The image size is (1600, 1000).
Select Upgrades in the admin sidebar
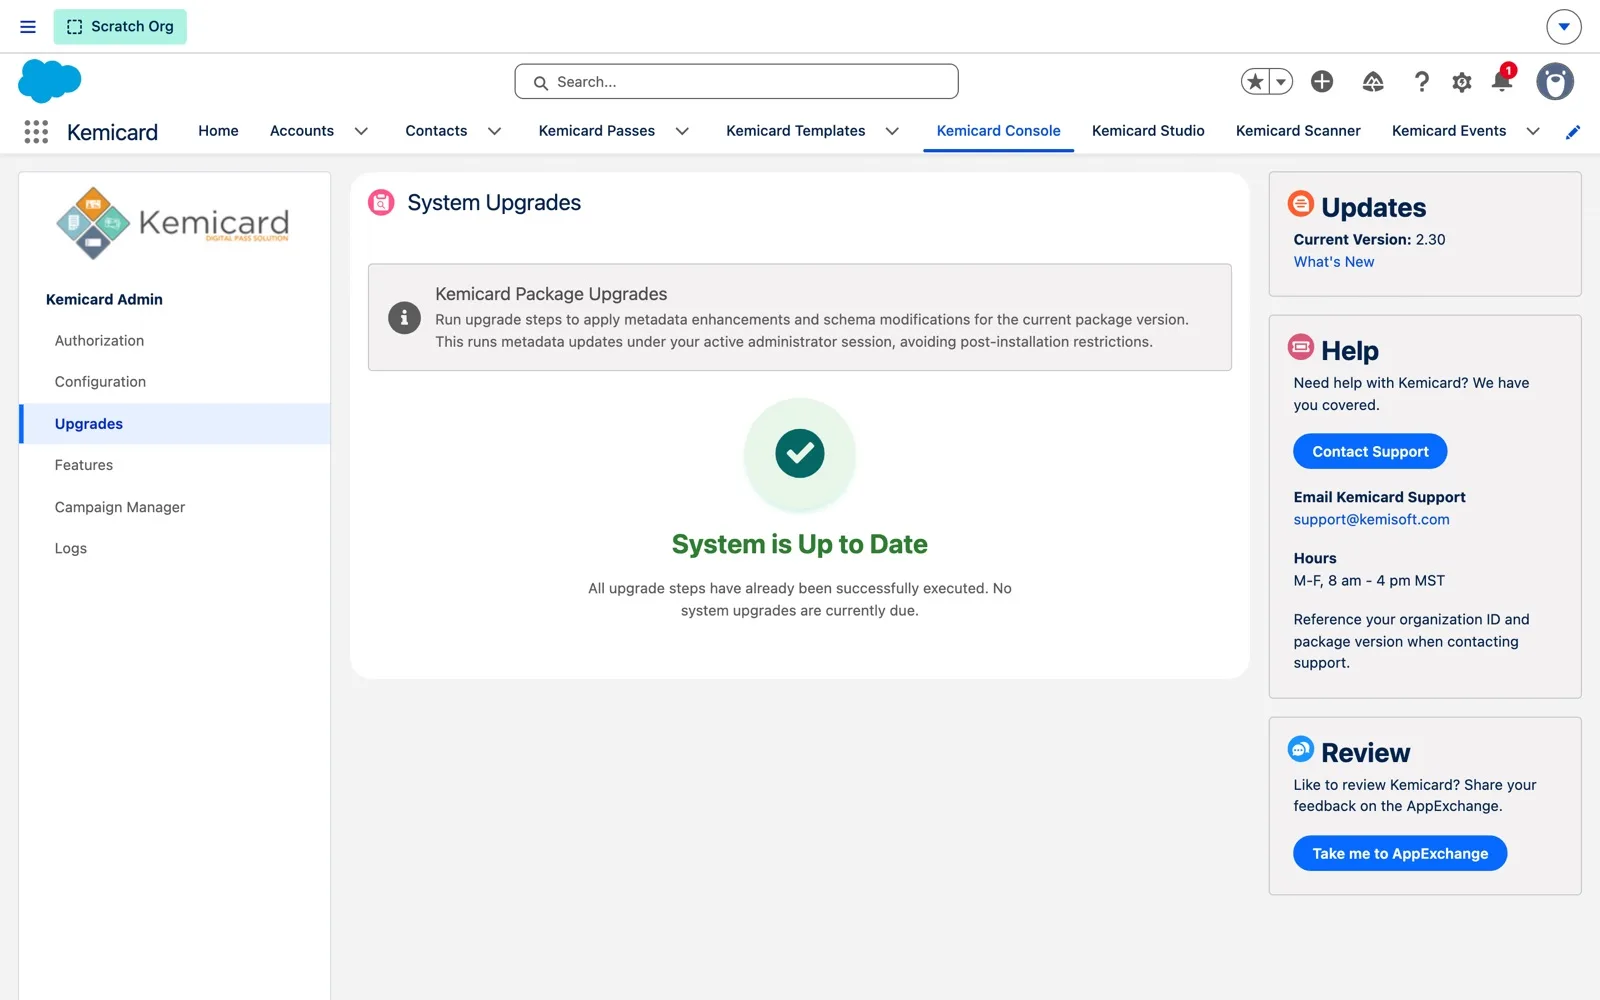coord(174,424)
